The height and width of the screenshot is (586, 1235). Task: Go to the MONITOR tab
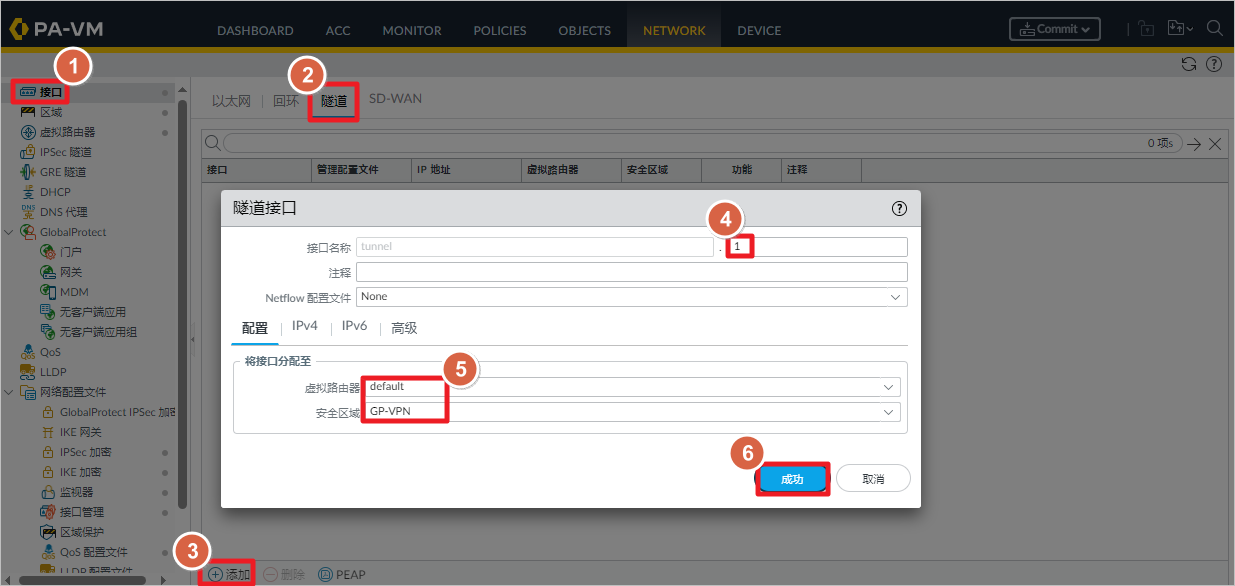(411, 30)
